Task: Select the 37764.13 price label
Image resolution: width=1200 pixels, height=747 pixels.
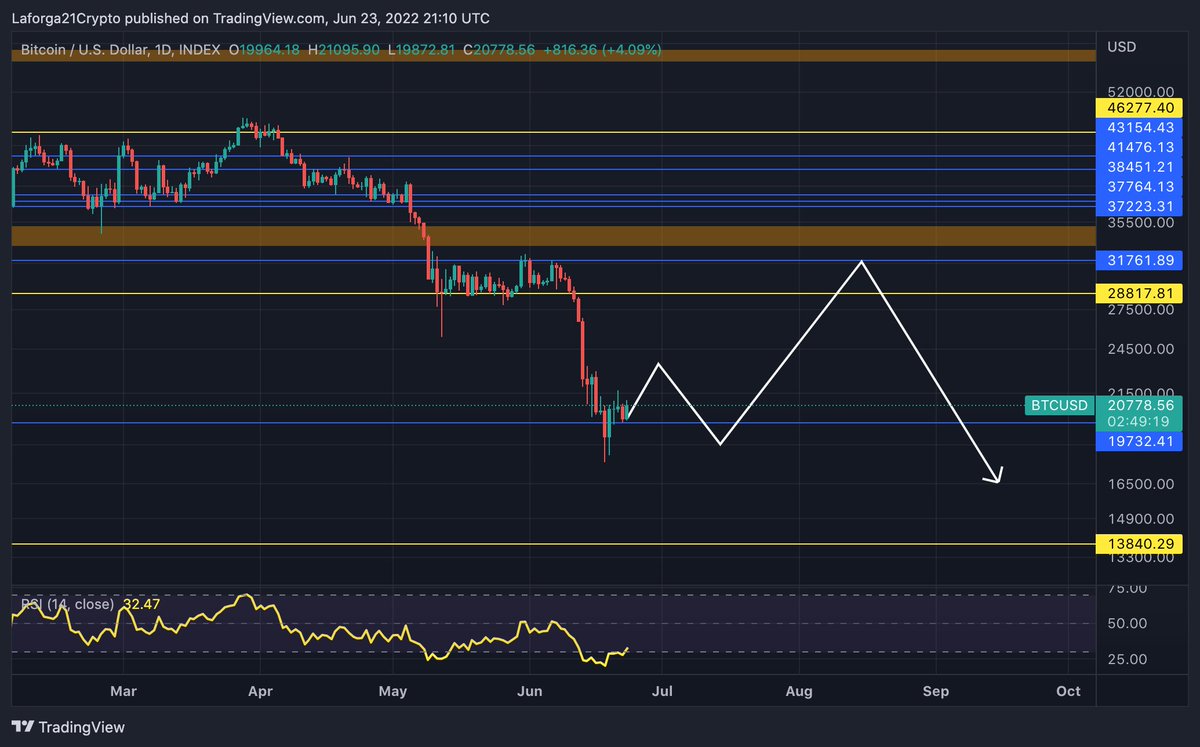Action: click(1139, 186)
